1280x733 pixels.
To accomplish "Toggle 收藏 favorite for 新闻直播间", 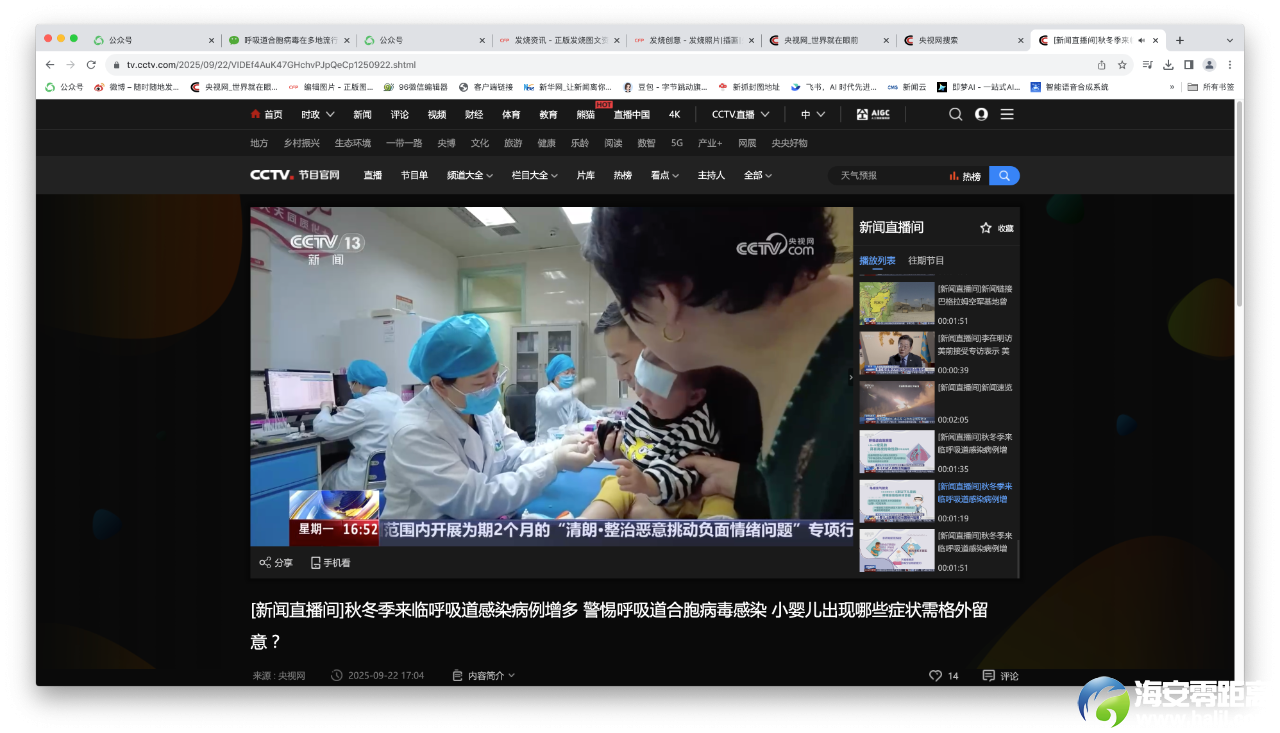I will coord(986,228).
